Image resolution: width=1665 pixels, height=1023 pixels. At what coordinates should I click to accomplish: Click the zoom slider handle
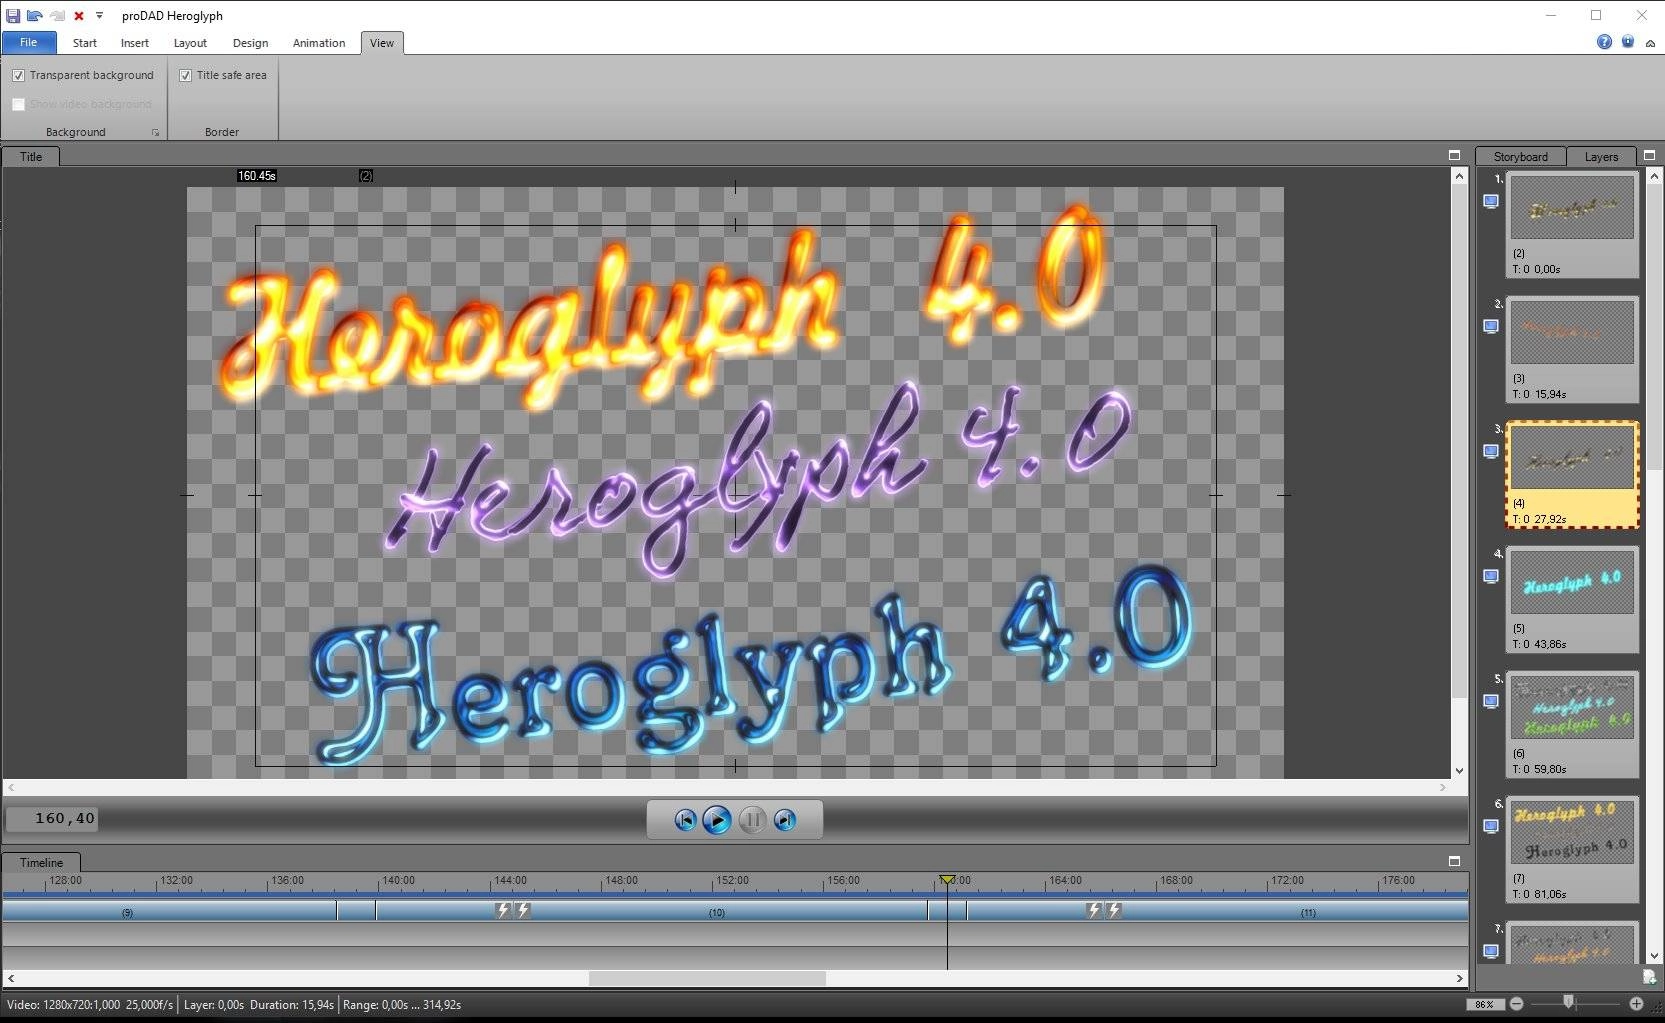pyautogui.click(x=1568, y=1002)
